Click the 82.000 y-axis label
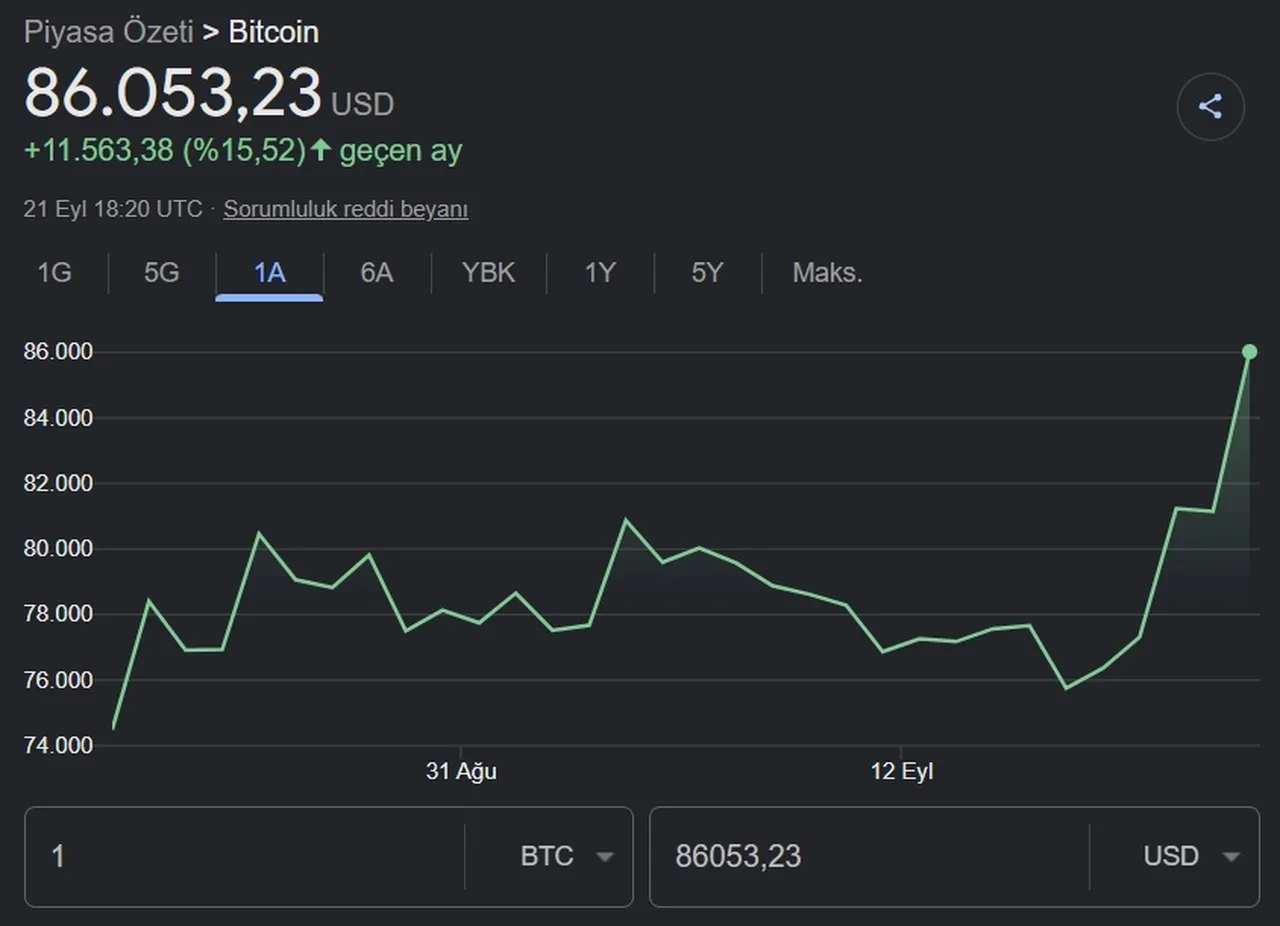Image resolution: width=1280 pixels, height=926 pixels. (58, 483)
